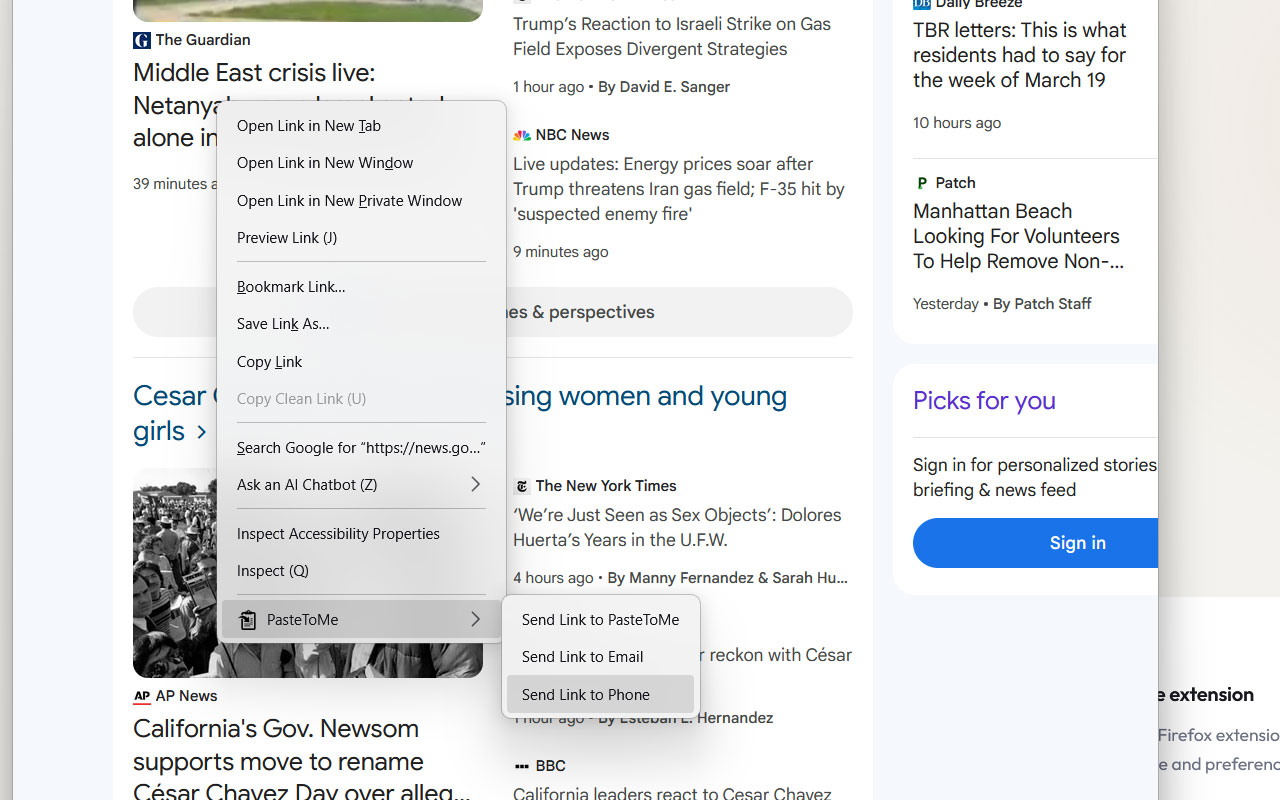The height and width of the screenshot is (800, 1280).
Task: Select Copy Link from the context menu
Action: point(269,362)
